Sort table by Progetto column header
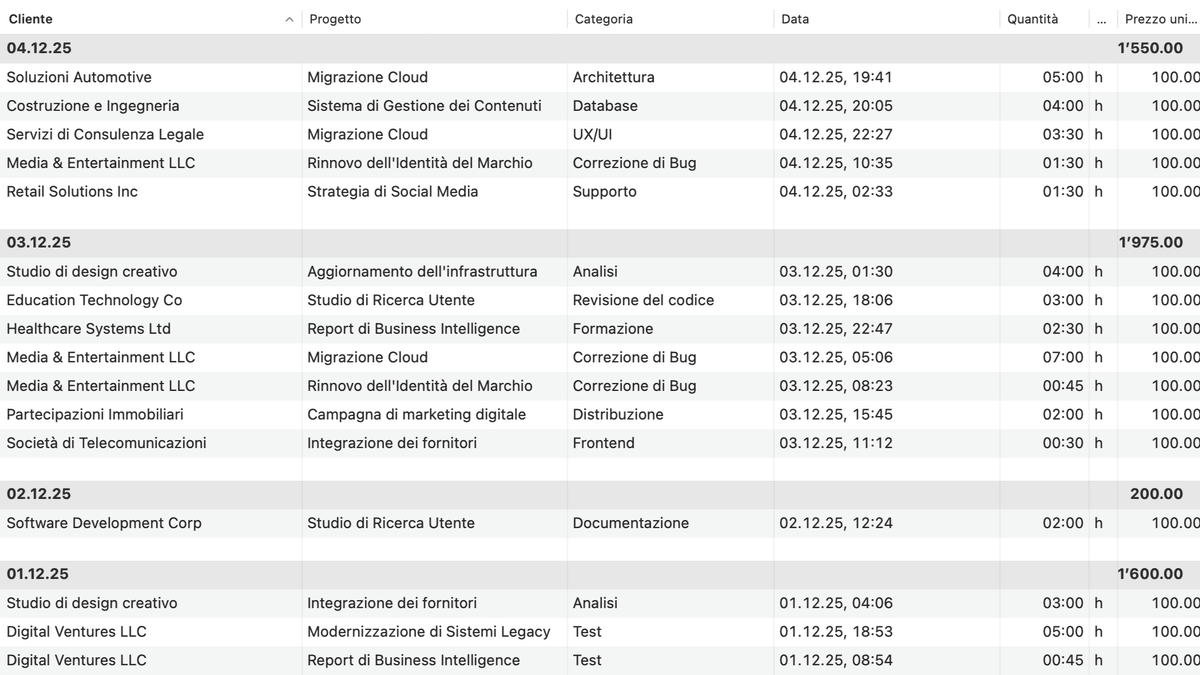The height and width of the screenshot is (675, 1200). 336,19
